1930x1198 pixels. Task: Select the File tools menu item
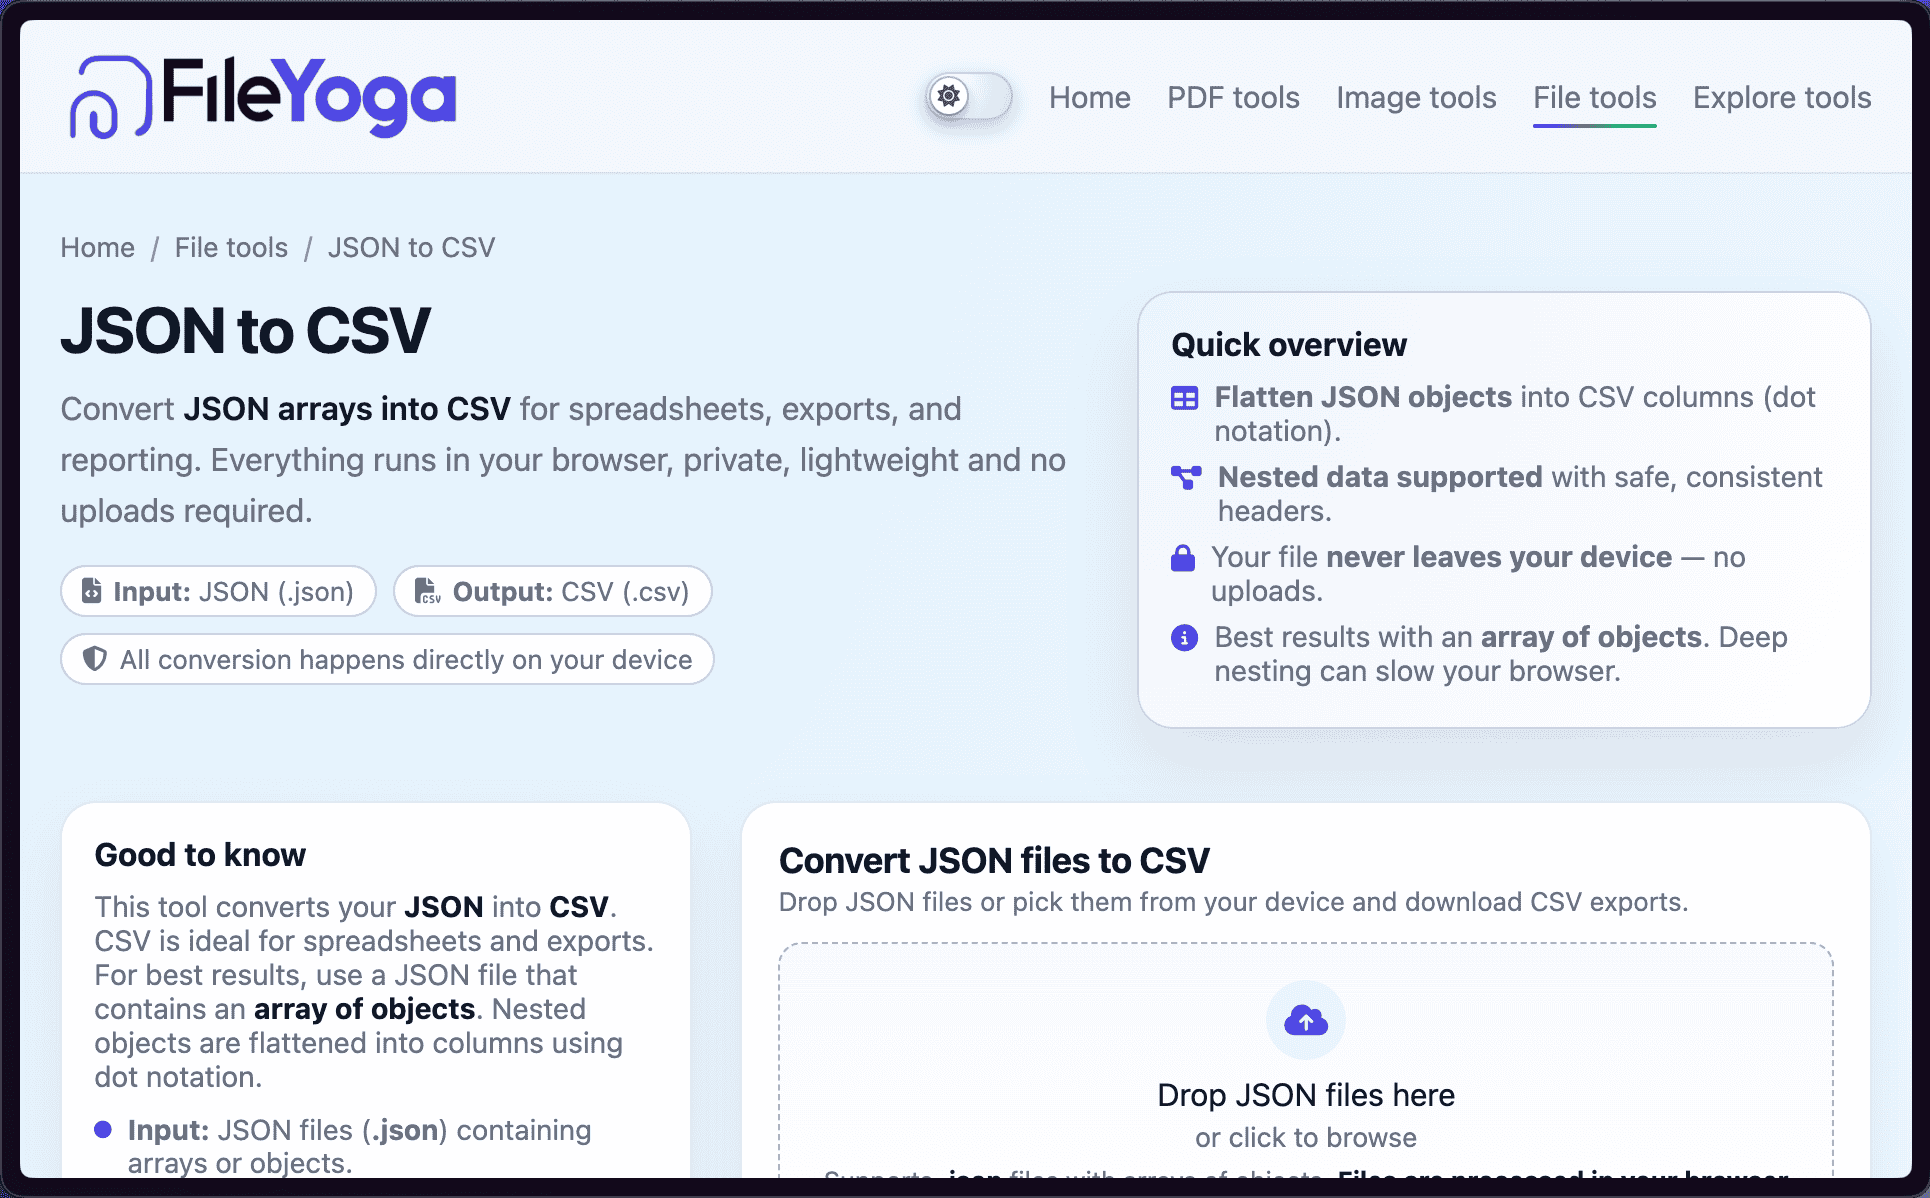click(1594, 98)
